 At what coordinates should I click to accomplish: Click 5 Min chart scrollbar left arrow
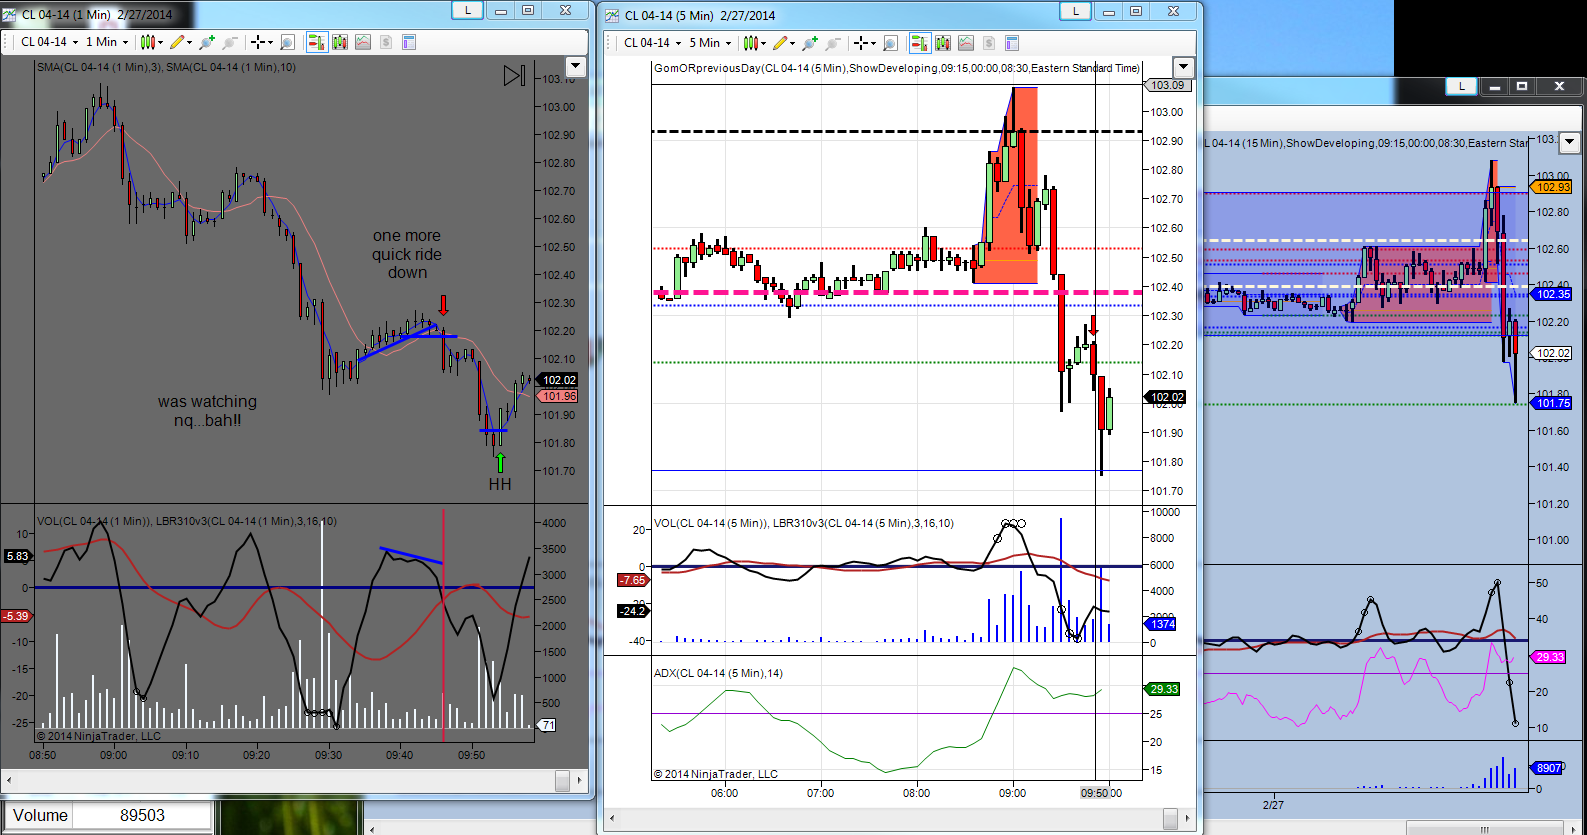coord(612,819)
